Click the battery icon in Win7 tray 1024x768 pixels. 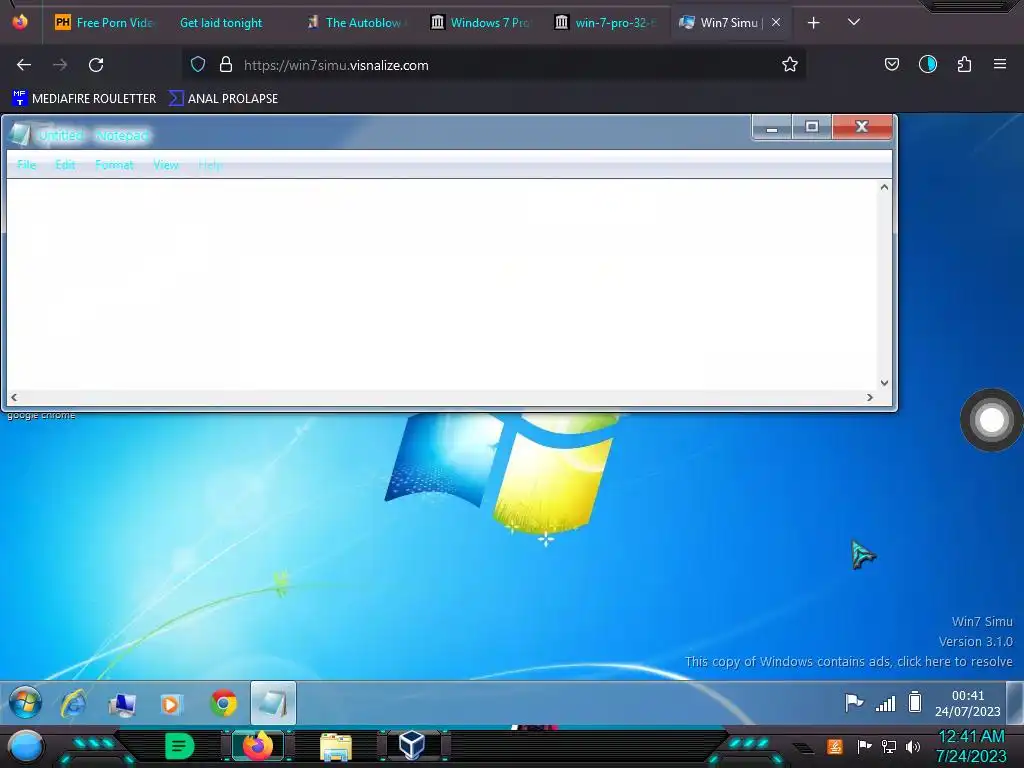pyautogui.click(x=915, y=702)
